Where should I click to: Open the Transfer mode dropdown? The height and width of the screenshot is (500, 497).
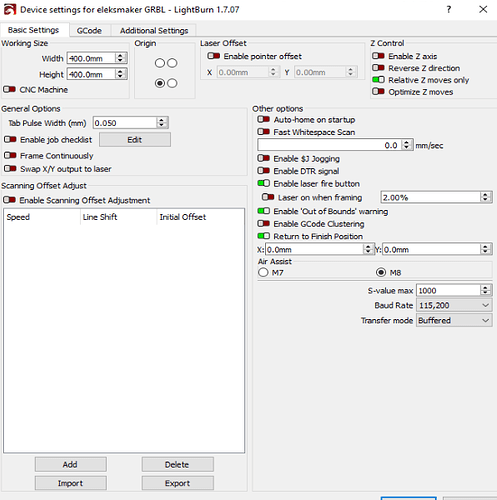click(454, 320)
